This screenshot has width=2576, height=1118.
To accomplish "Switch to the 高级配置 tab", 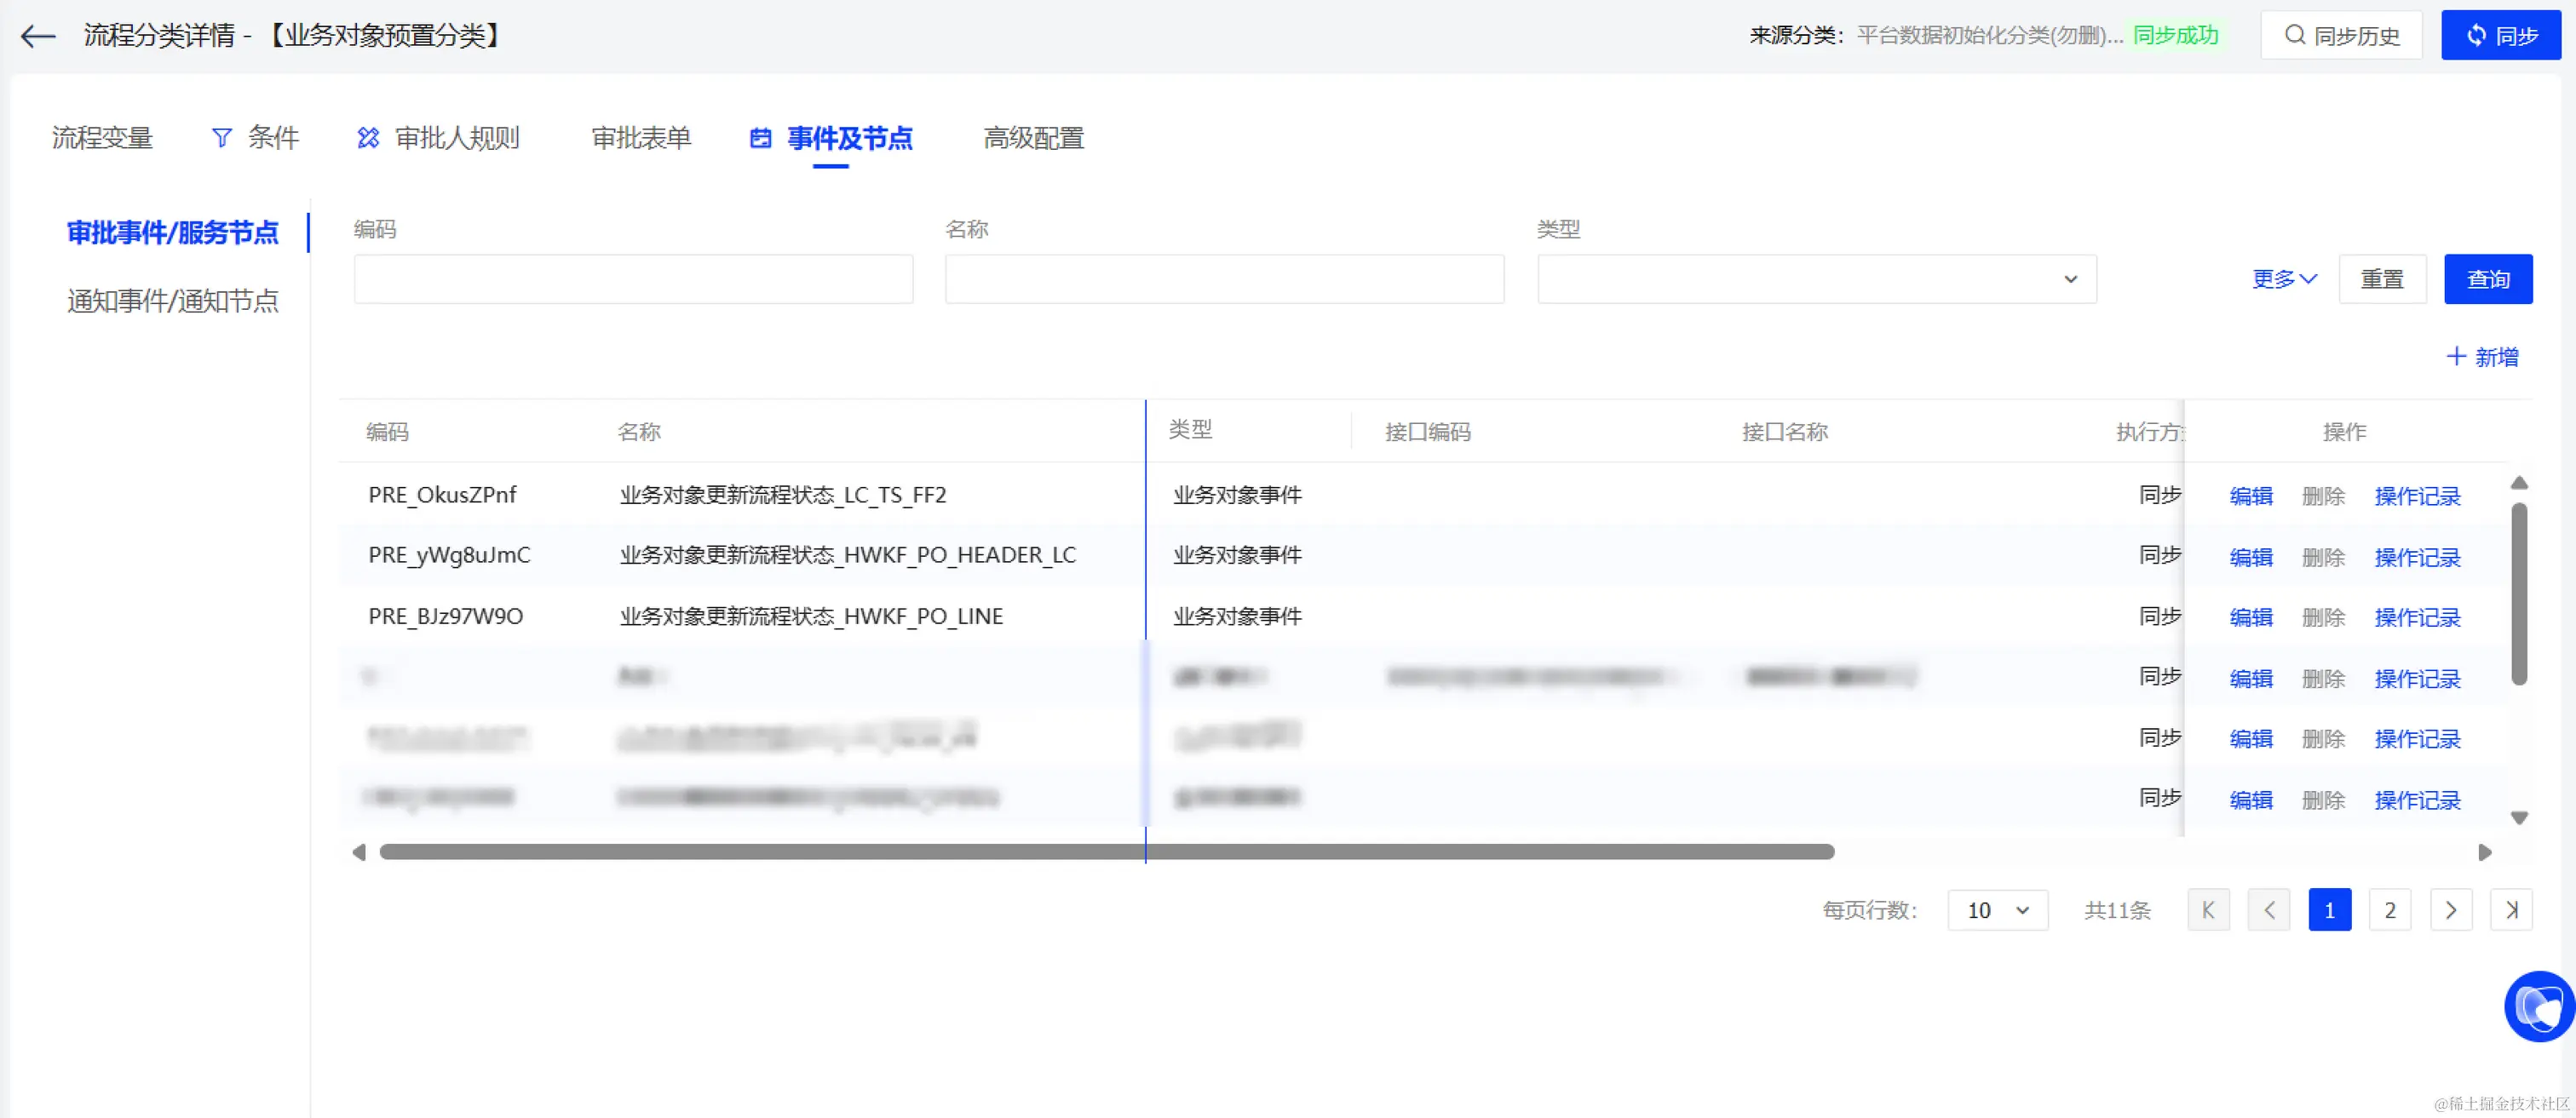I will click(x=1033, y=138).
